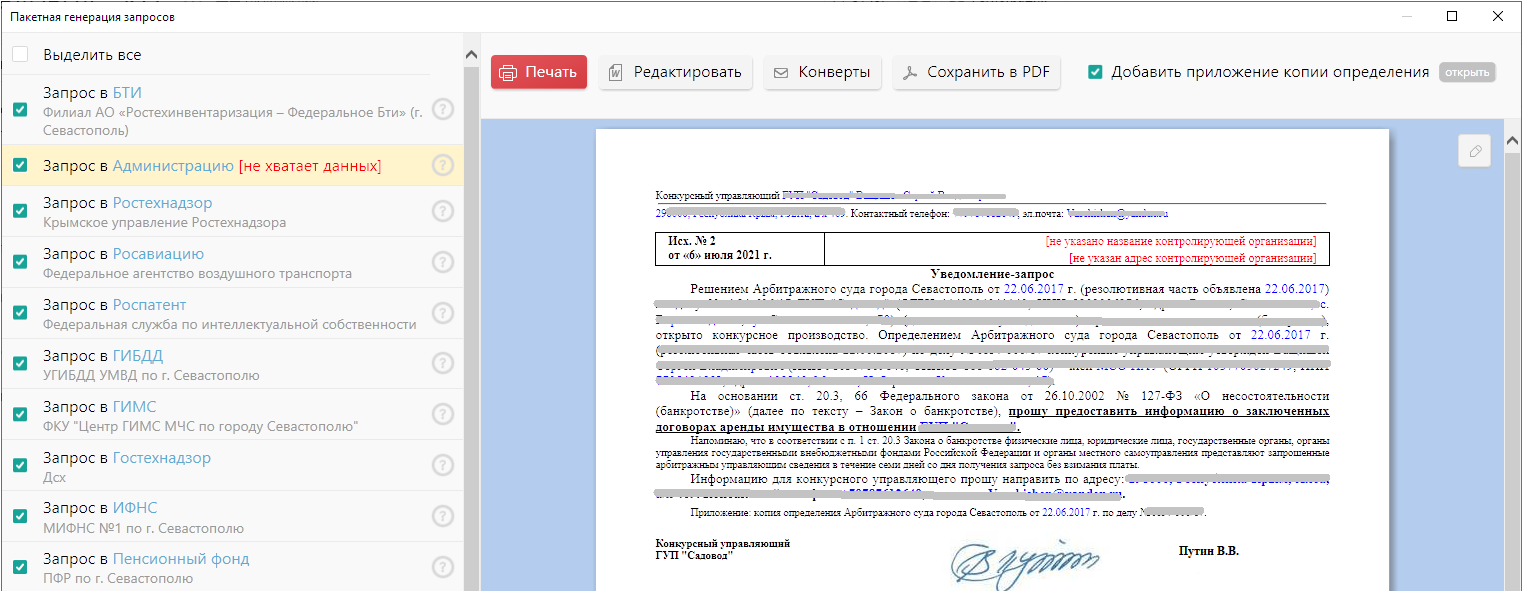This screenshot has width=1523, height=591.
Task: Toggle the Выделить все checkbox
Action: point(20,55)
